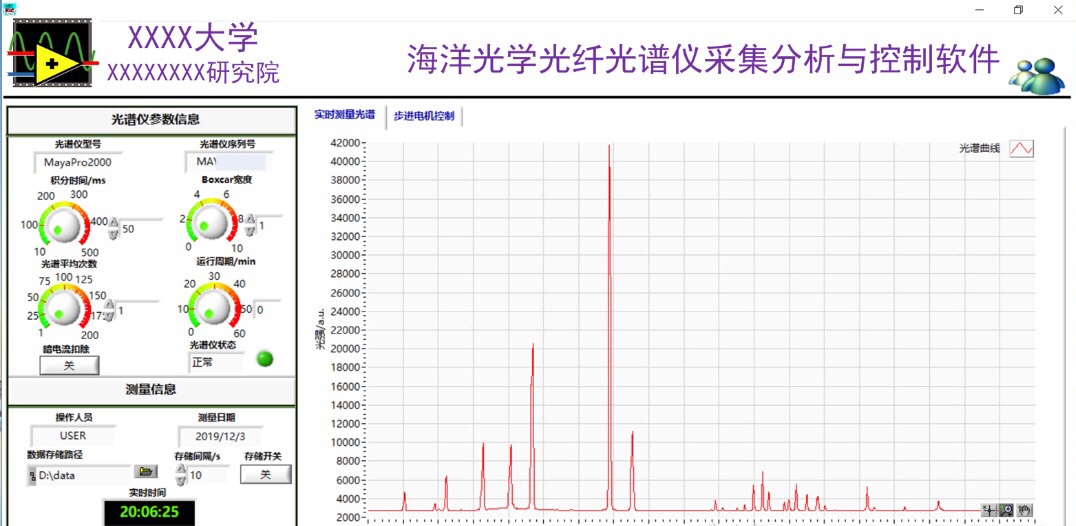This screenshot has width=1076, height=526.
Task: Click the app icon in the title bar
Action: 10,10
